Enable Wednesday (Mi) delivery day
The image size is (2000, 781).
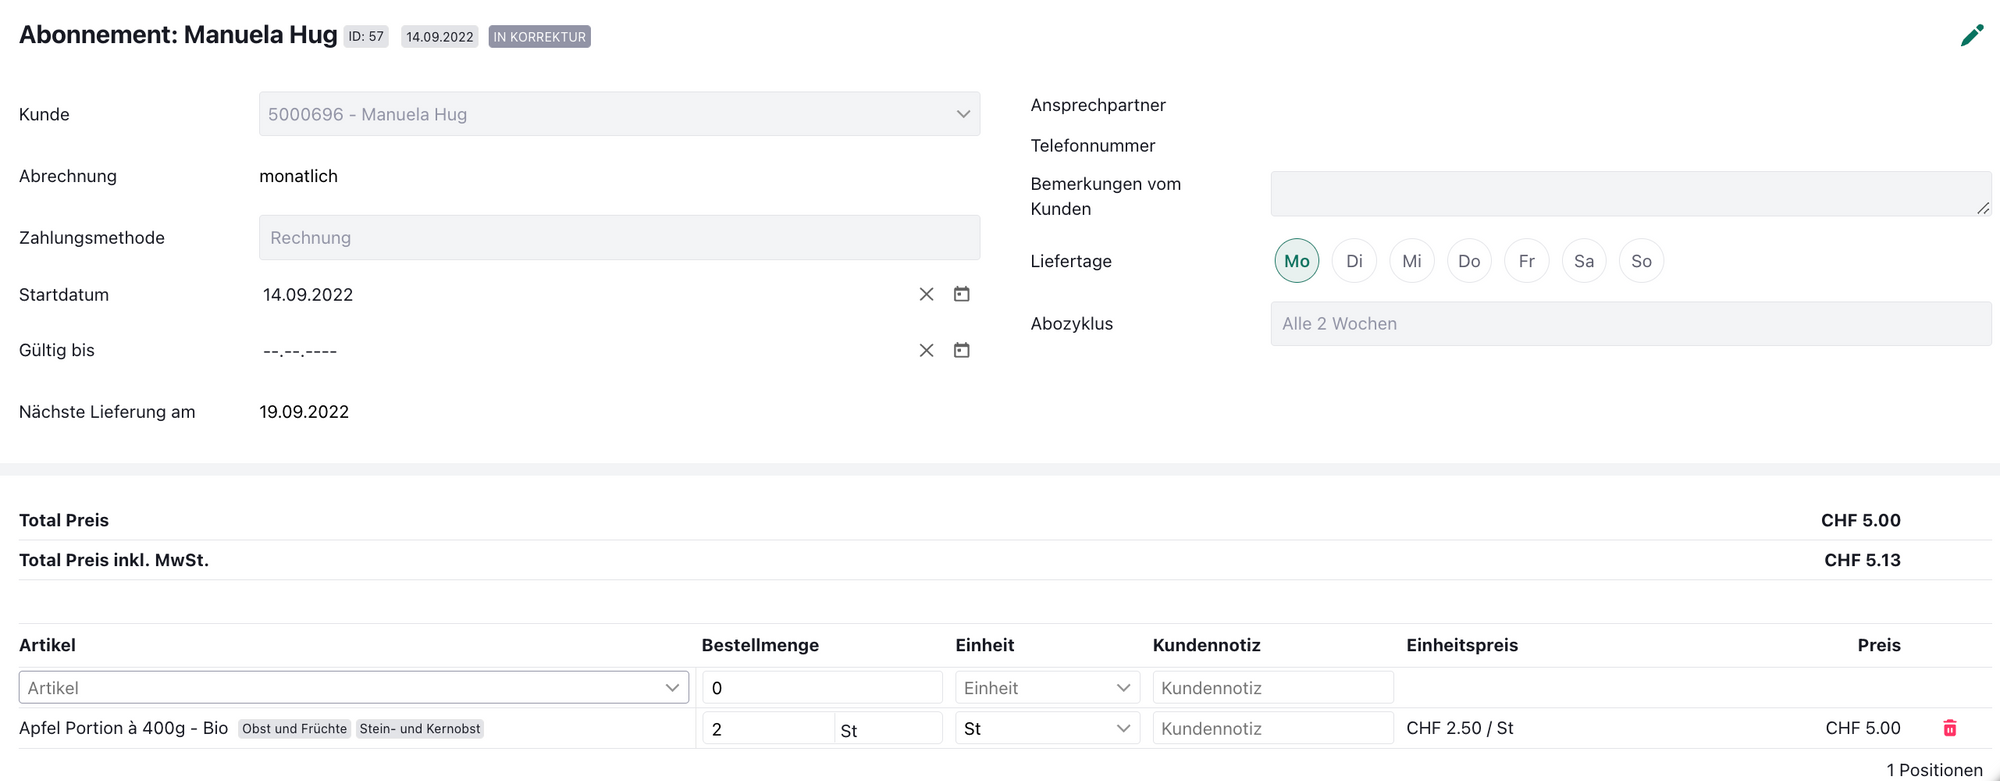(1411, 261)
